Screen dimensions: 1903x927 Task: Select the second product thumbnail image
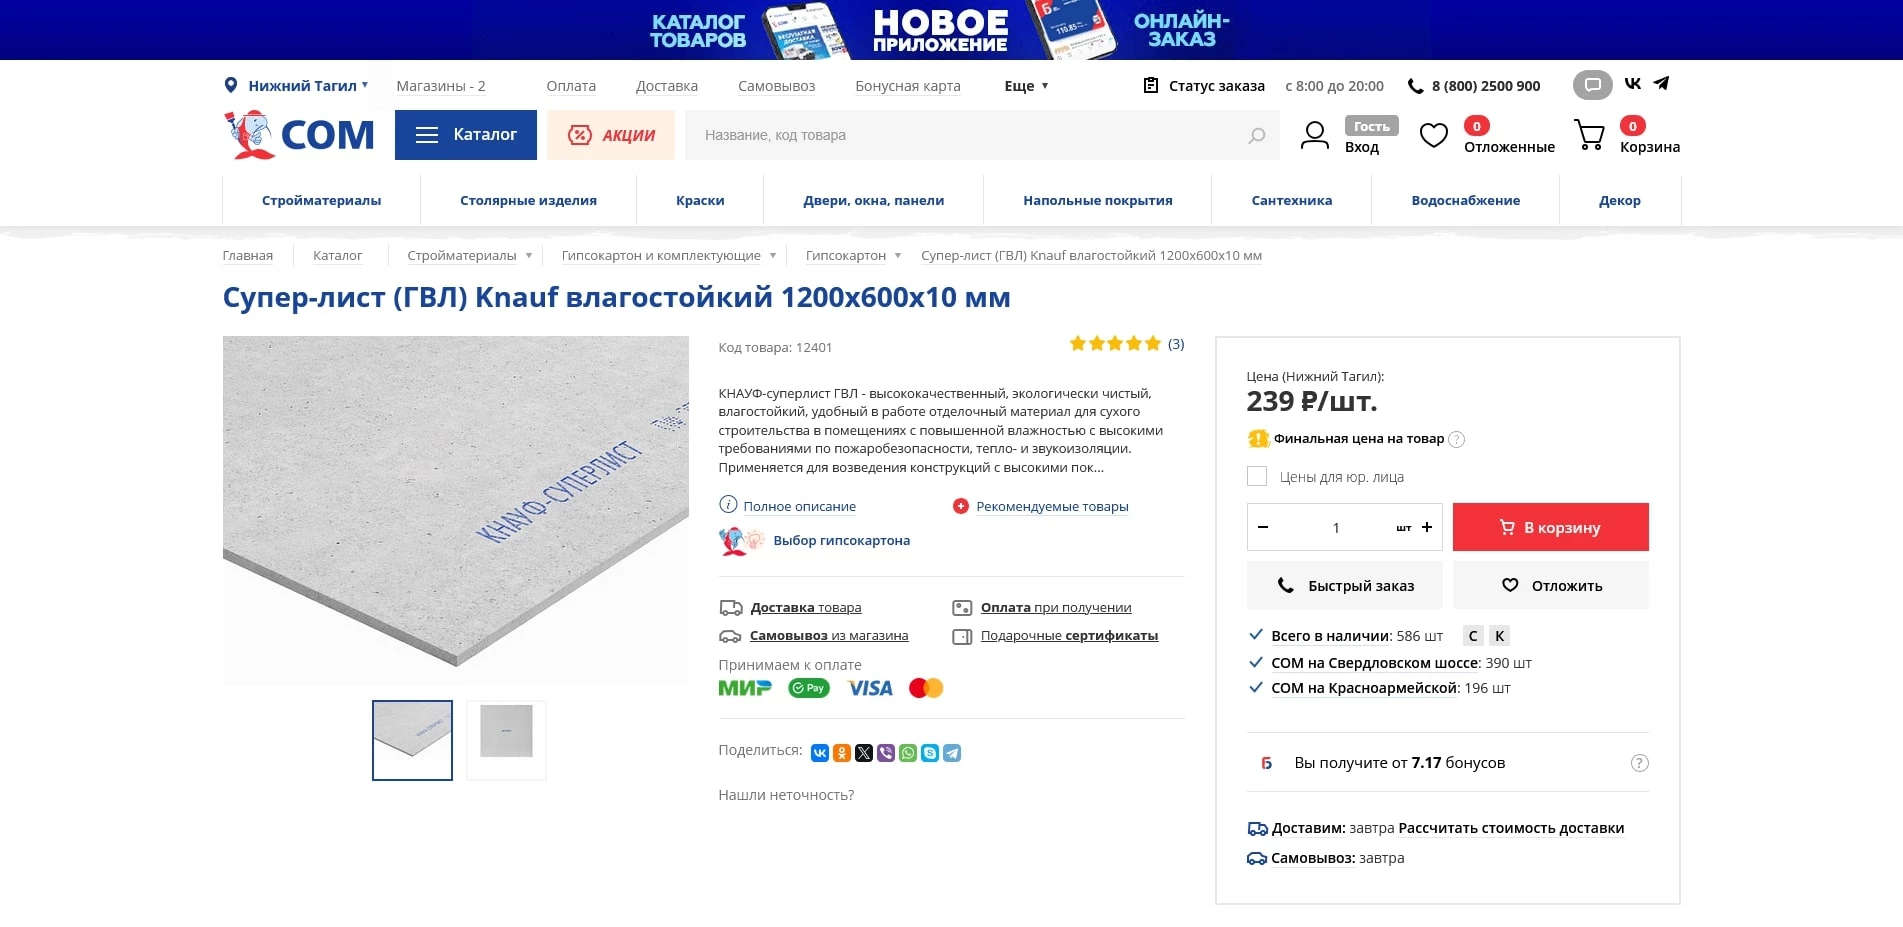point(506,740)
